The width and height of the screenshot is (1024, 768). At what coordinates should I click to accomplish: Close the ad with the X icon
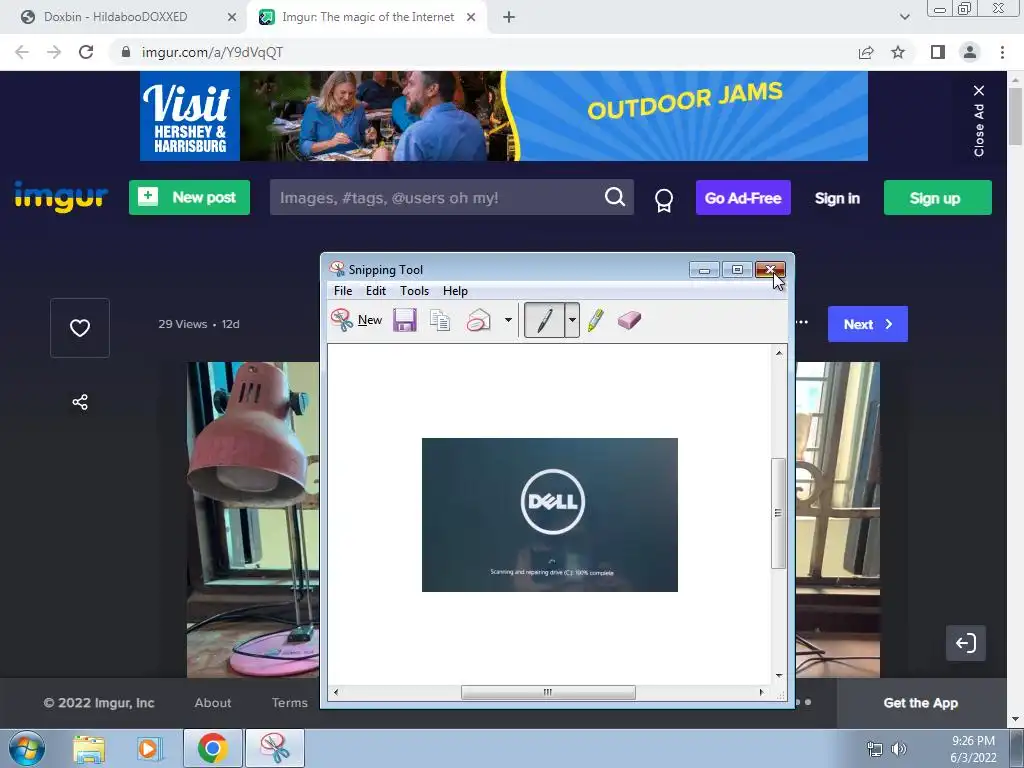point(978,91)
